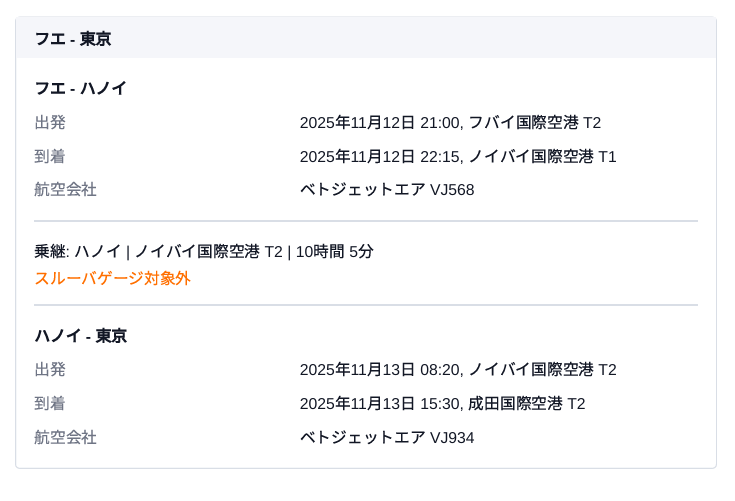Click the 2025年11月13日 08:20 departure time

380,370
